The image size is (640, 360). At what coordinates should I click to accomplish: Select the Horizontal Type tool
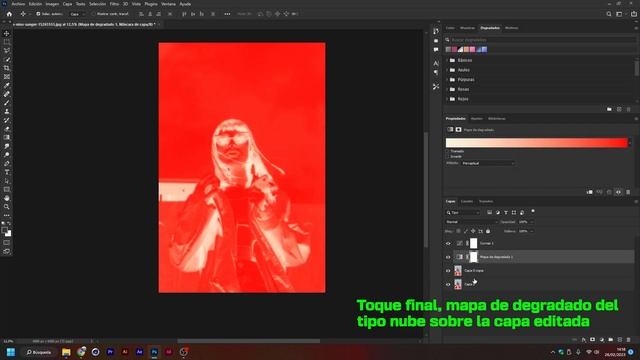coord(7,172)
